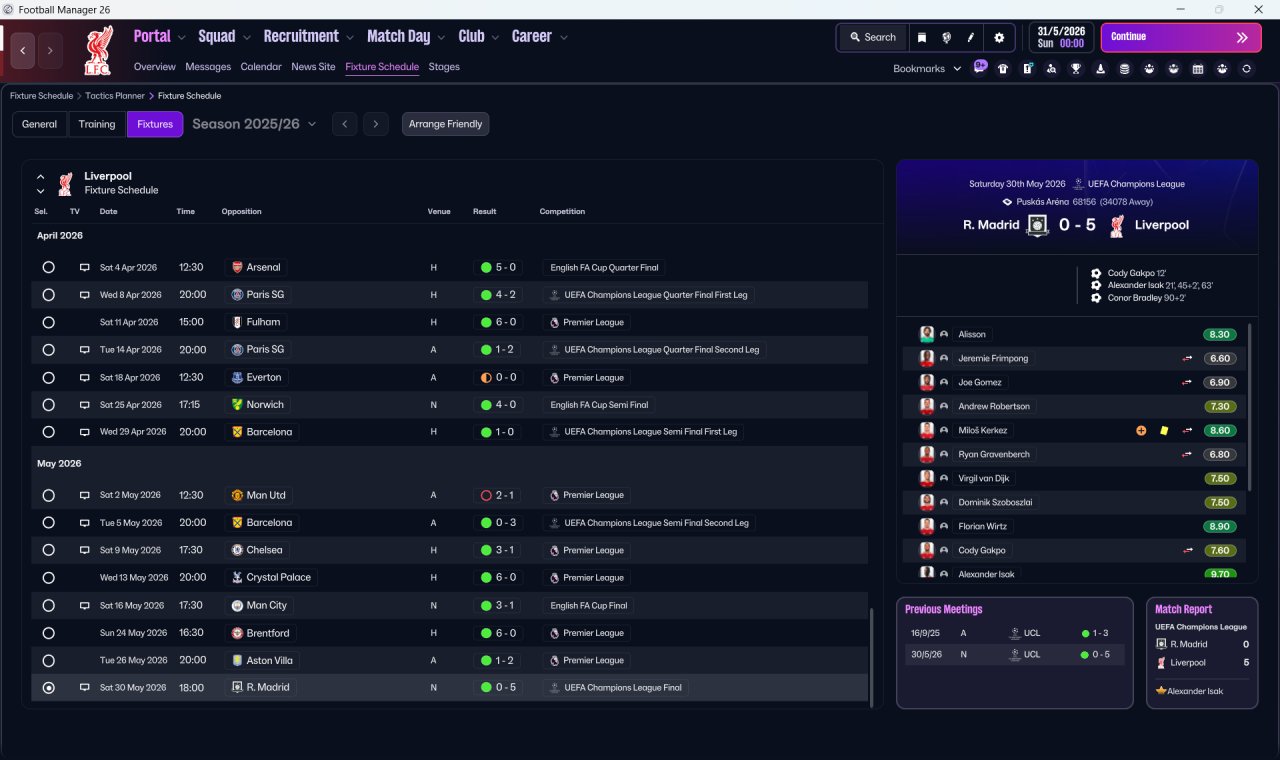Click Tactics Planner in the breadcrumb
Screen dimensions: 1280x760
(x=115, y=96)
